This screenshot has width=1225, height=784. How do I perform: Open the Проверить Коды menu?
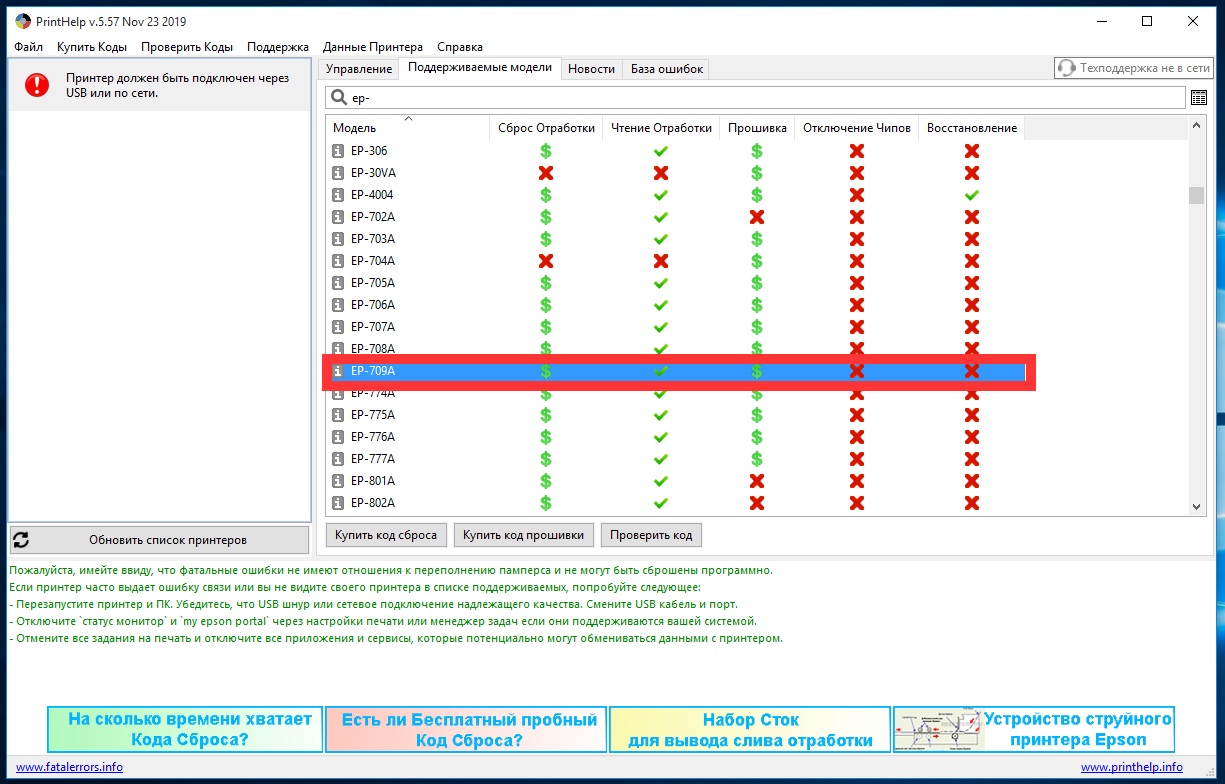coord(187,47)
